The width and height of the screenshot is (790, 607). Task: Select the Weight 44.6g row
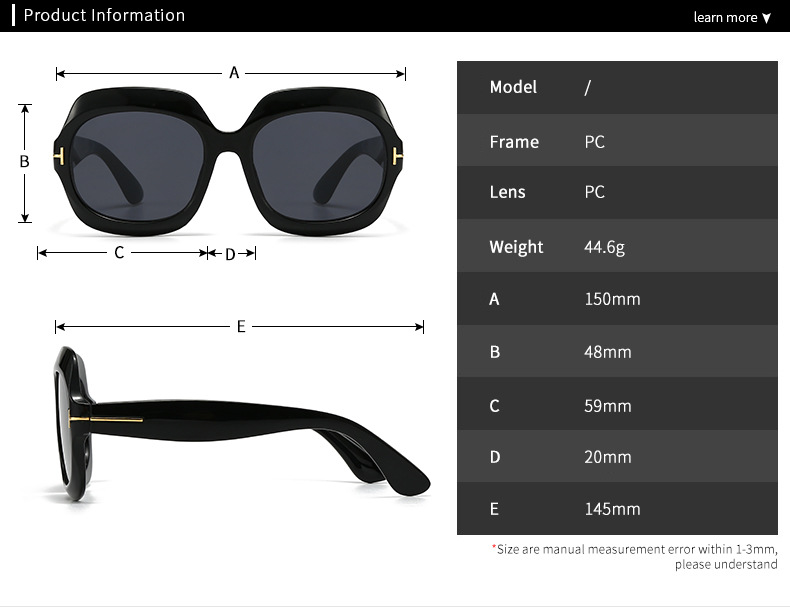617,246
